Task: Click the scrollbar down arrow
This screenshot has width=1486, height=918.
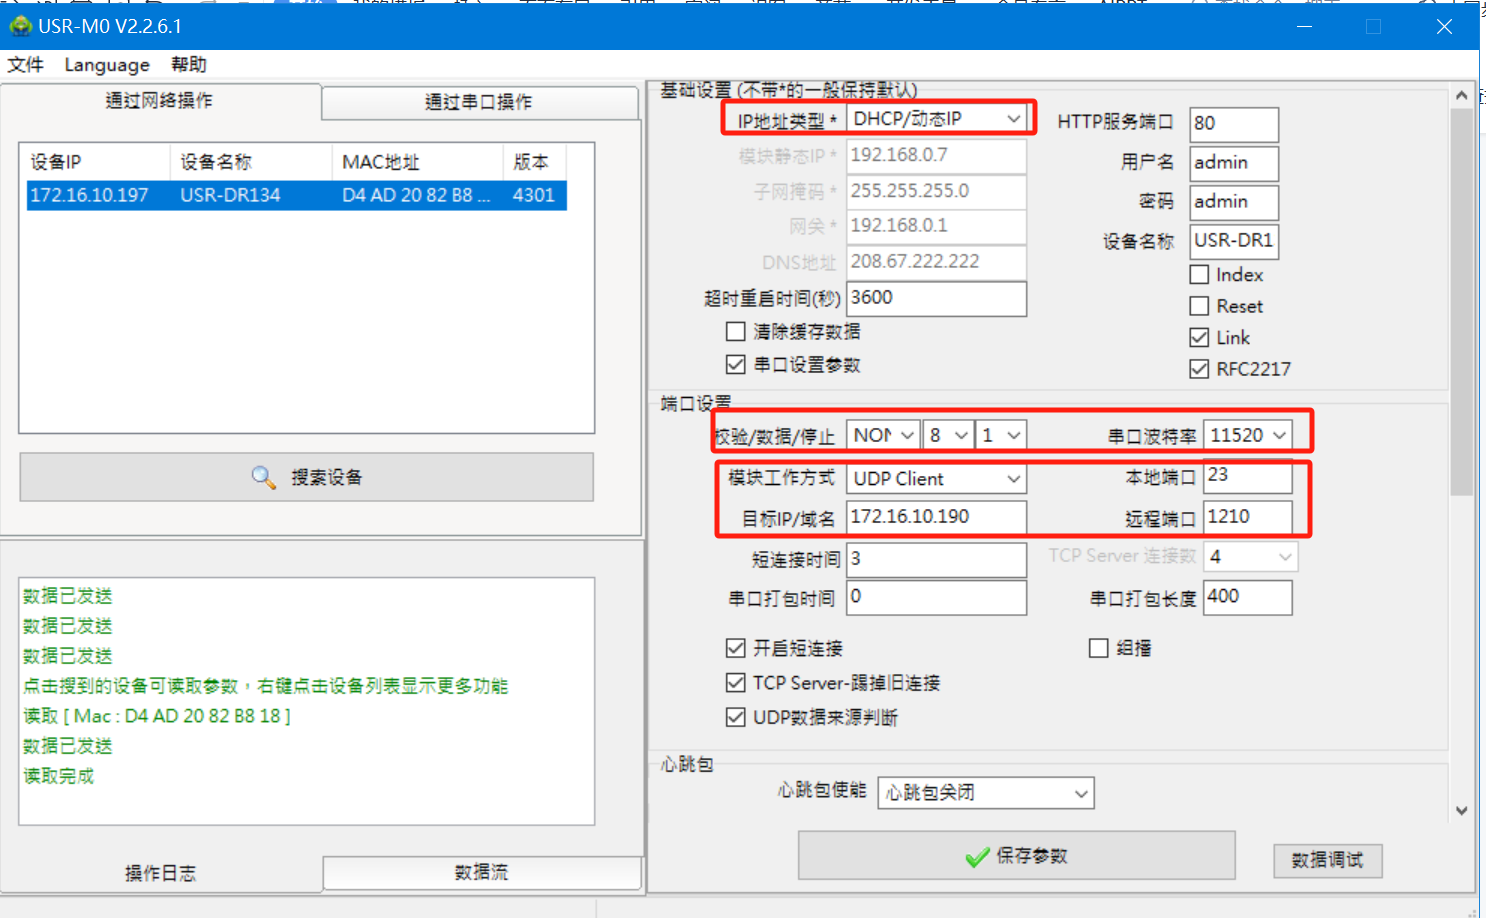Action: [1461, 811]
